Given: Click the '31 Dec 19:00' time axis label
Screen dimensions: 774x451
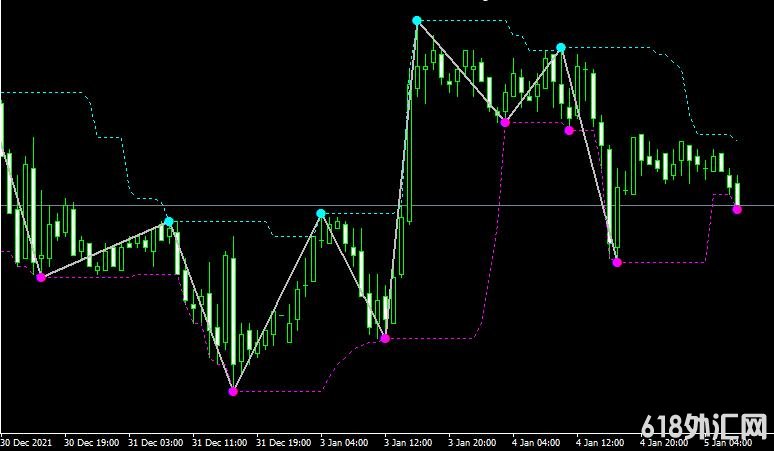Looking at the screenshot, I should (284, 443).
